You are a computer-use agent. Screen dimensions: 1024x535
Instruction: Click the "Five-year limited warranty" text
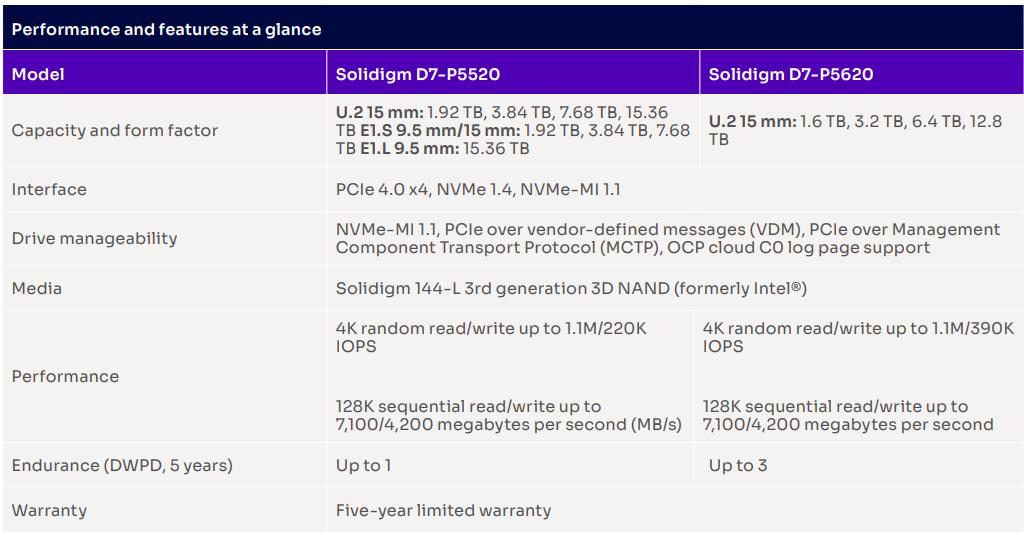[x=443, y=511]
